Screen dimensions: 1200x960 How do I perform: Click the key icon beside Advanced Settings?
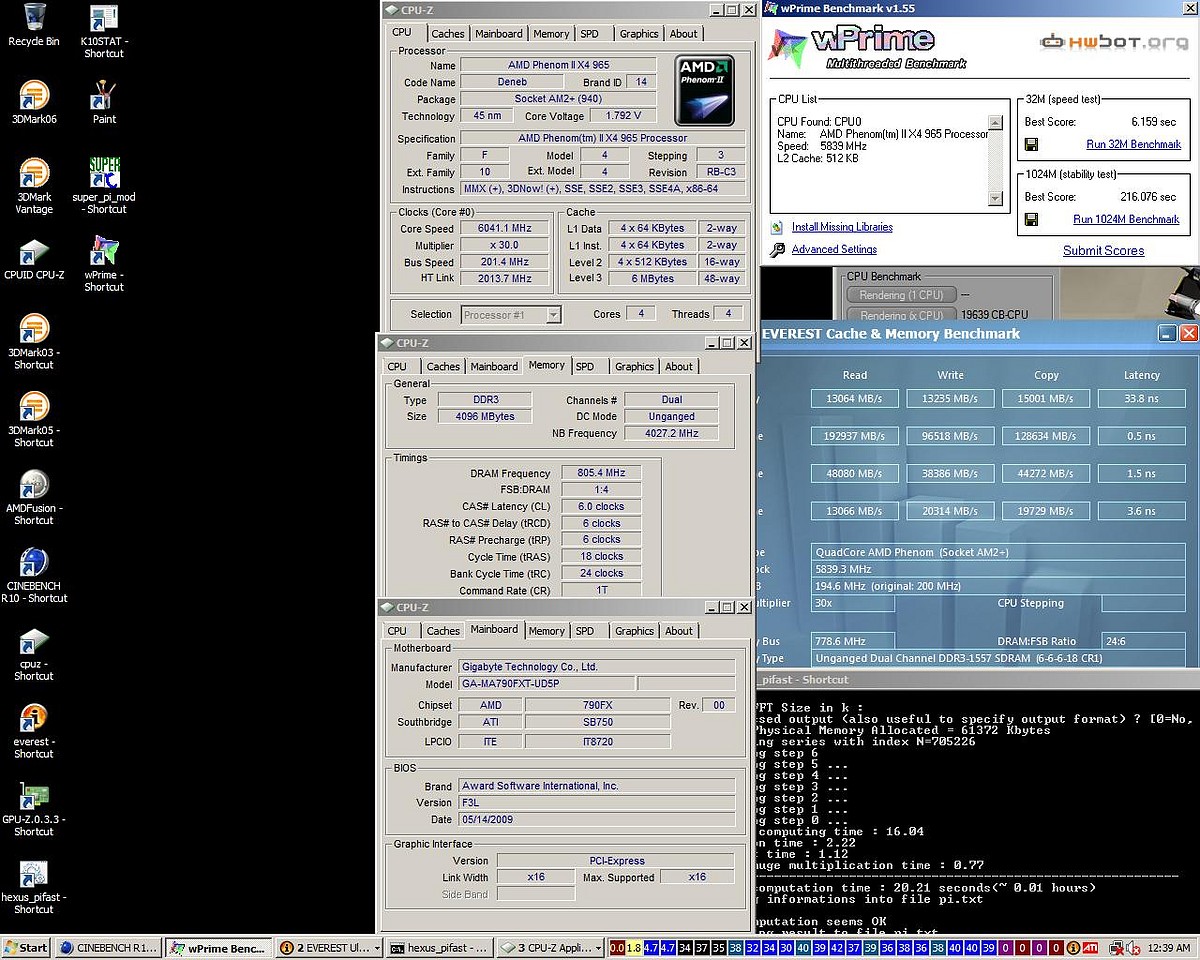tap(778, 250)
